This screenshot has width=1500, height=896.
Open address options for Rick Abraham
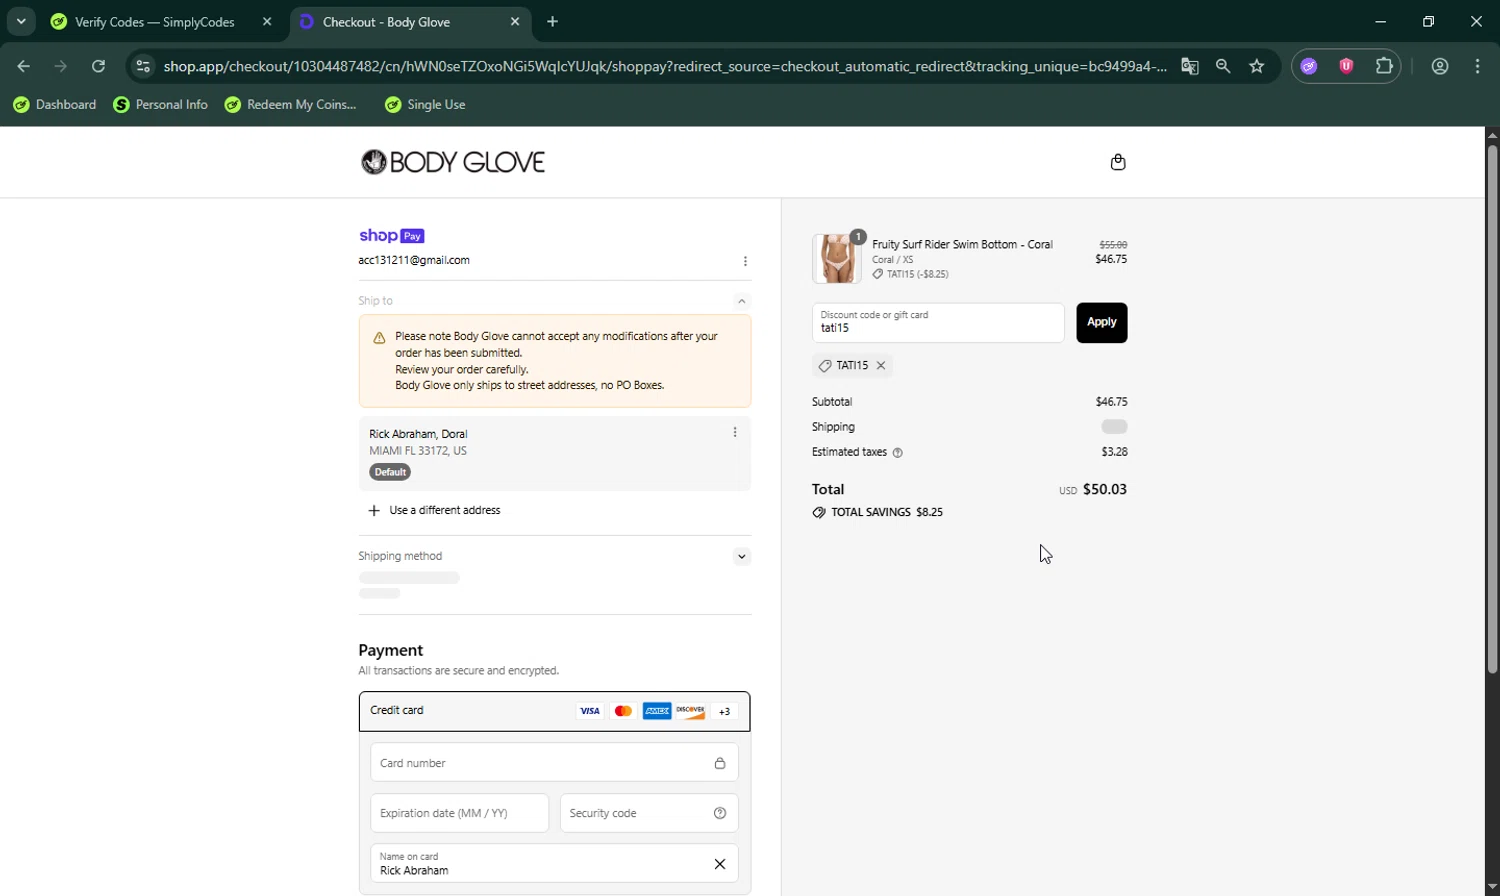point(735,433)
